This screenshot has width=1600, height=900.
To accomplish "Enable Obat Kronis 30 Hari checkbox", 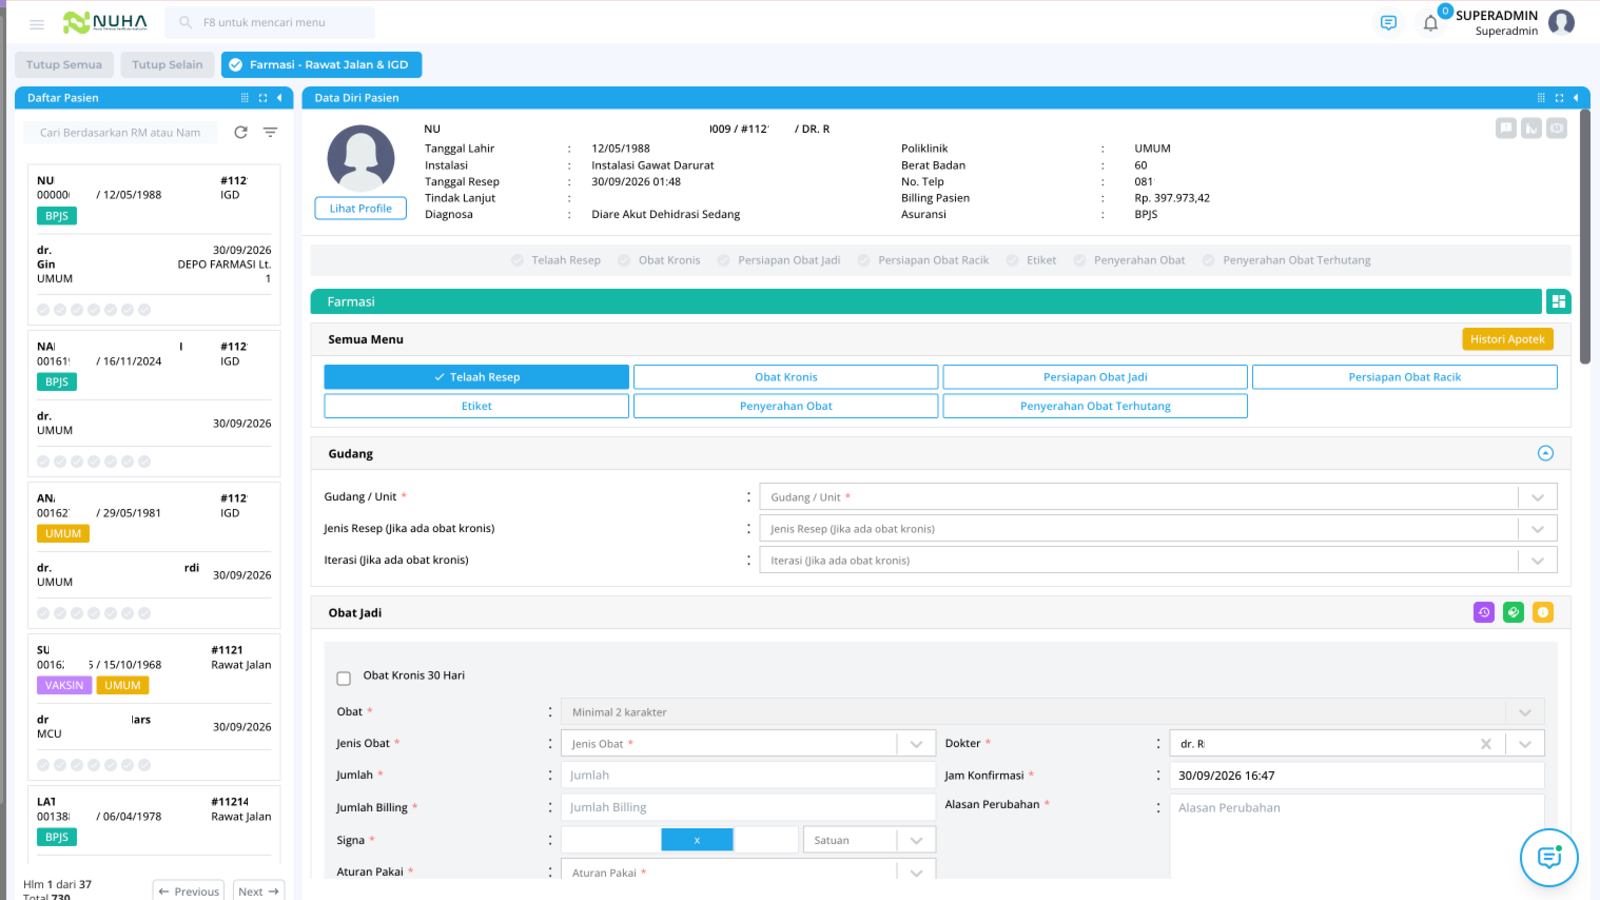I will coord(344,678).
